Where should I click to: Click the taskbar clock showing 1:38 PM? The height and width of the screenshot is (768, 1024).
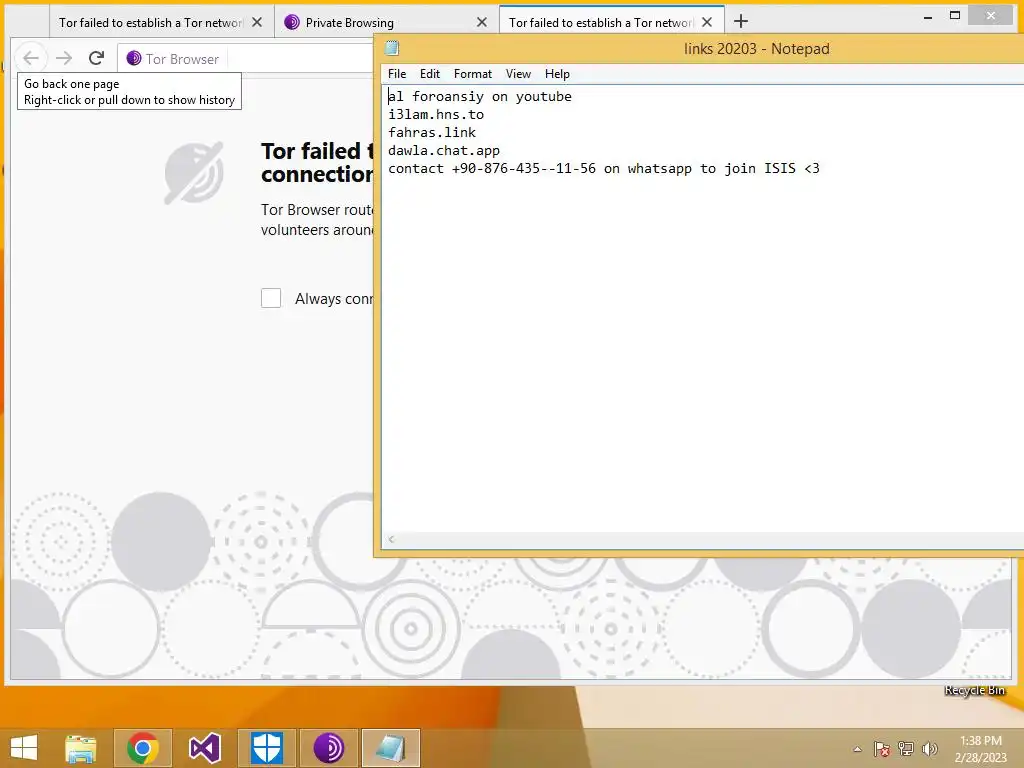[981, 749]
